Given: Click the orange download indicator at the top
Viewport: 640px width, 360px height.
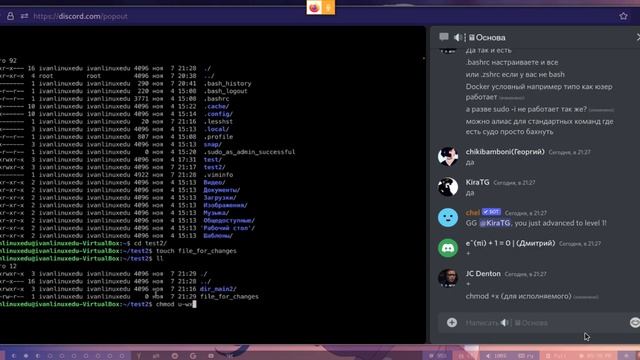Looking at the screenshot, I should pos(328,7).
